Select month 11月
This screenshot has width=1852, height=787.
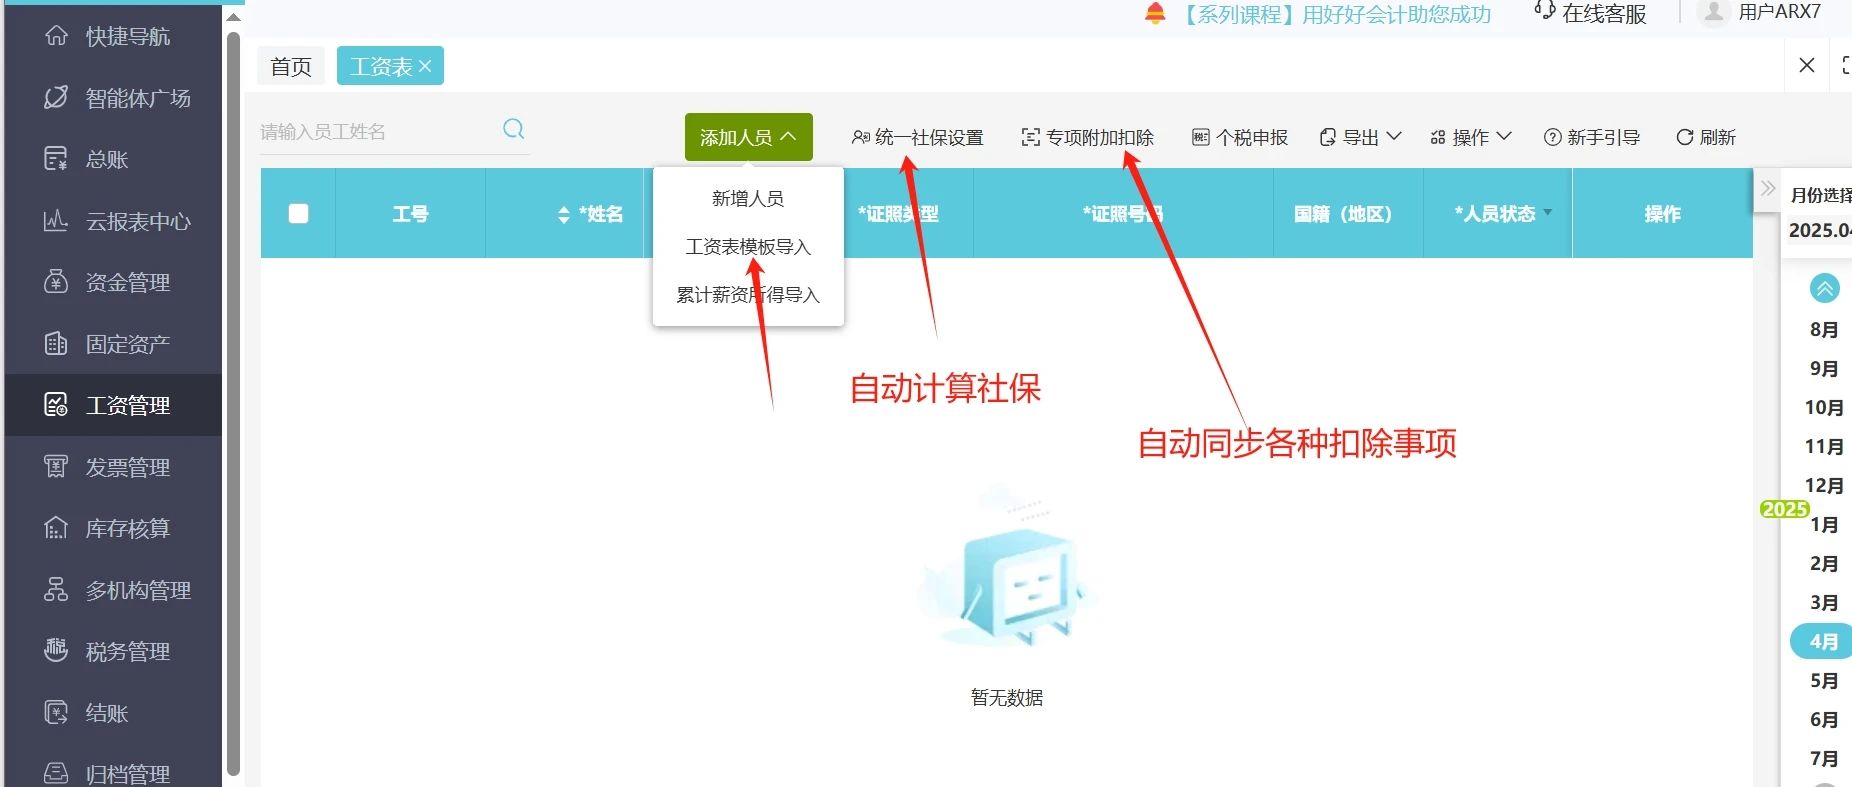click(x=1824, y=446)
